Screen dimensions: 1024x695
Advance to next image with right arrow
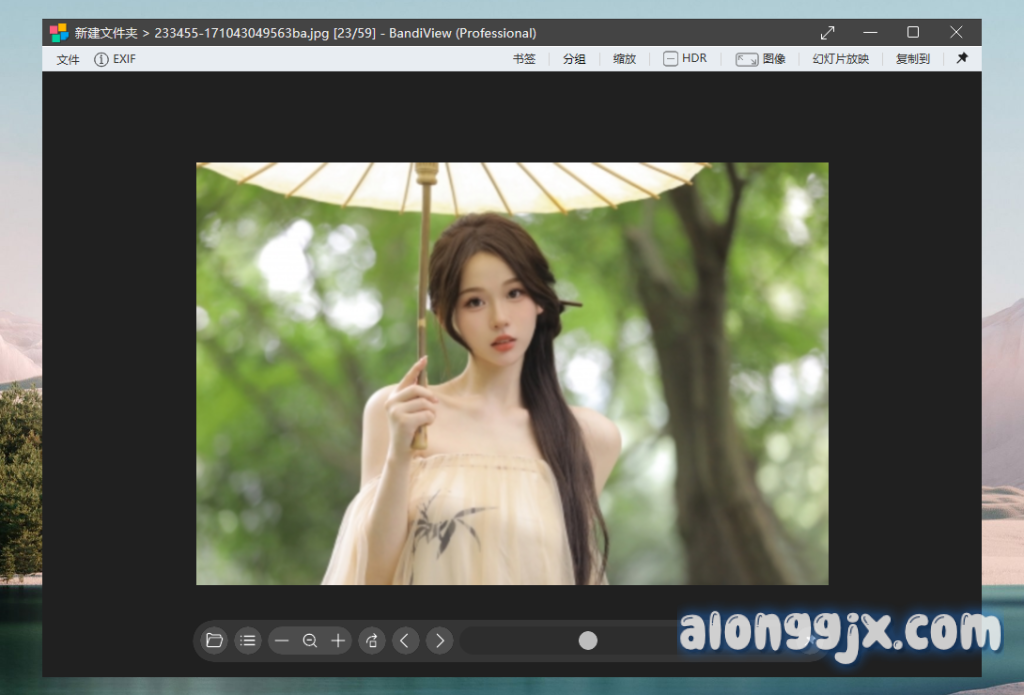pos(439,640)
